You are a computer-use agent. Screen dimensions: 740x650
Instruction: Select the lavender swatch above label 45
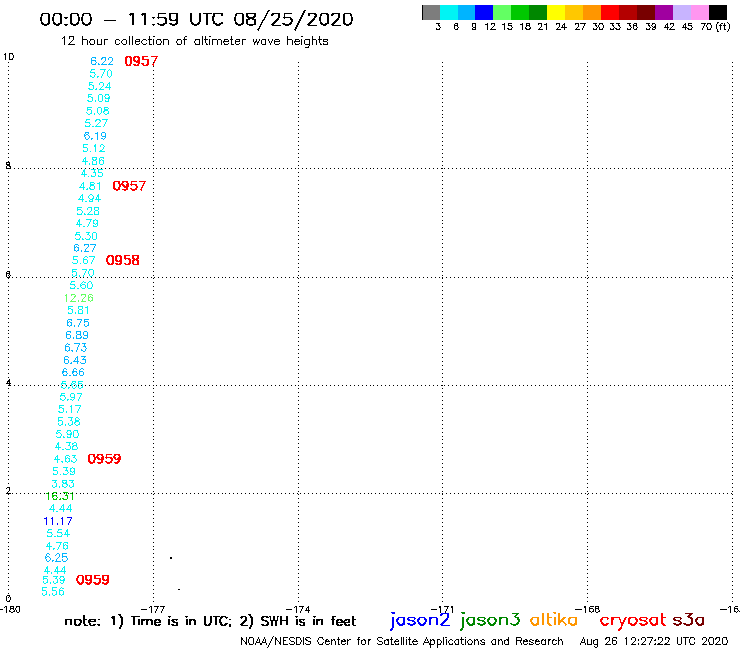682,12
